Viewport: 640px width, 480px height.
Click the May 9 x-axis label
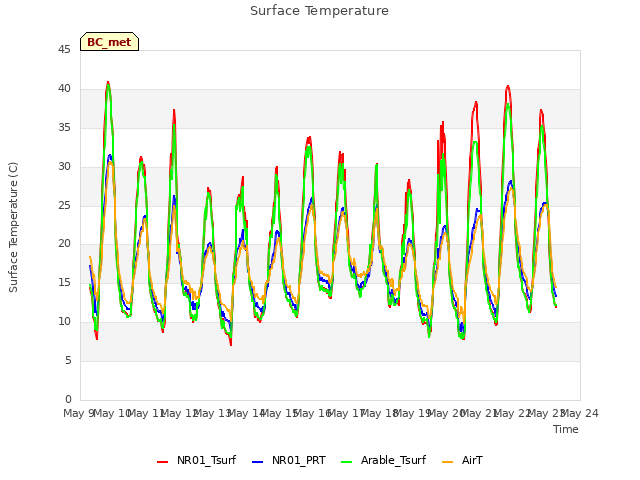click(78, 413)
